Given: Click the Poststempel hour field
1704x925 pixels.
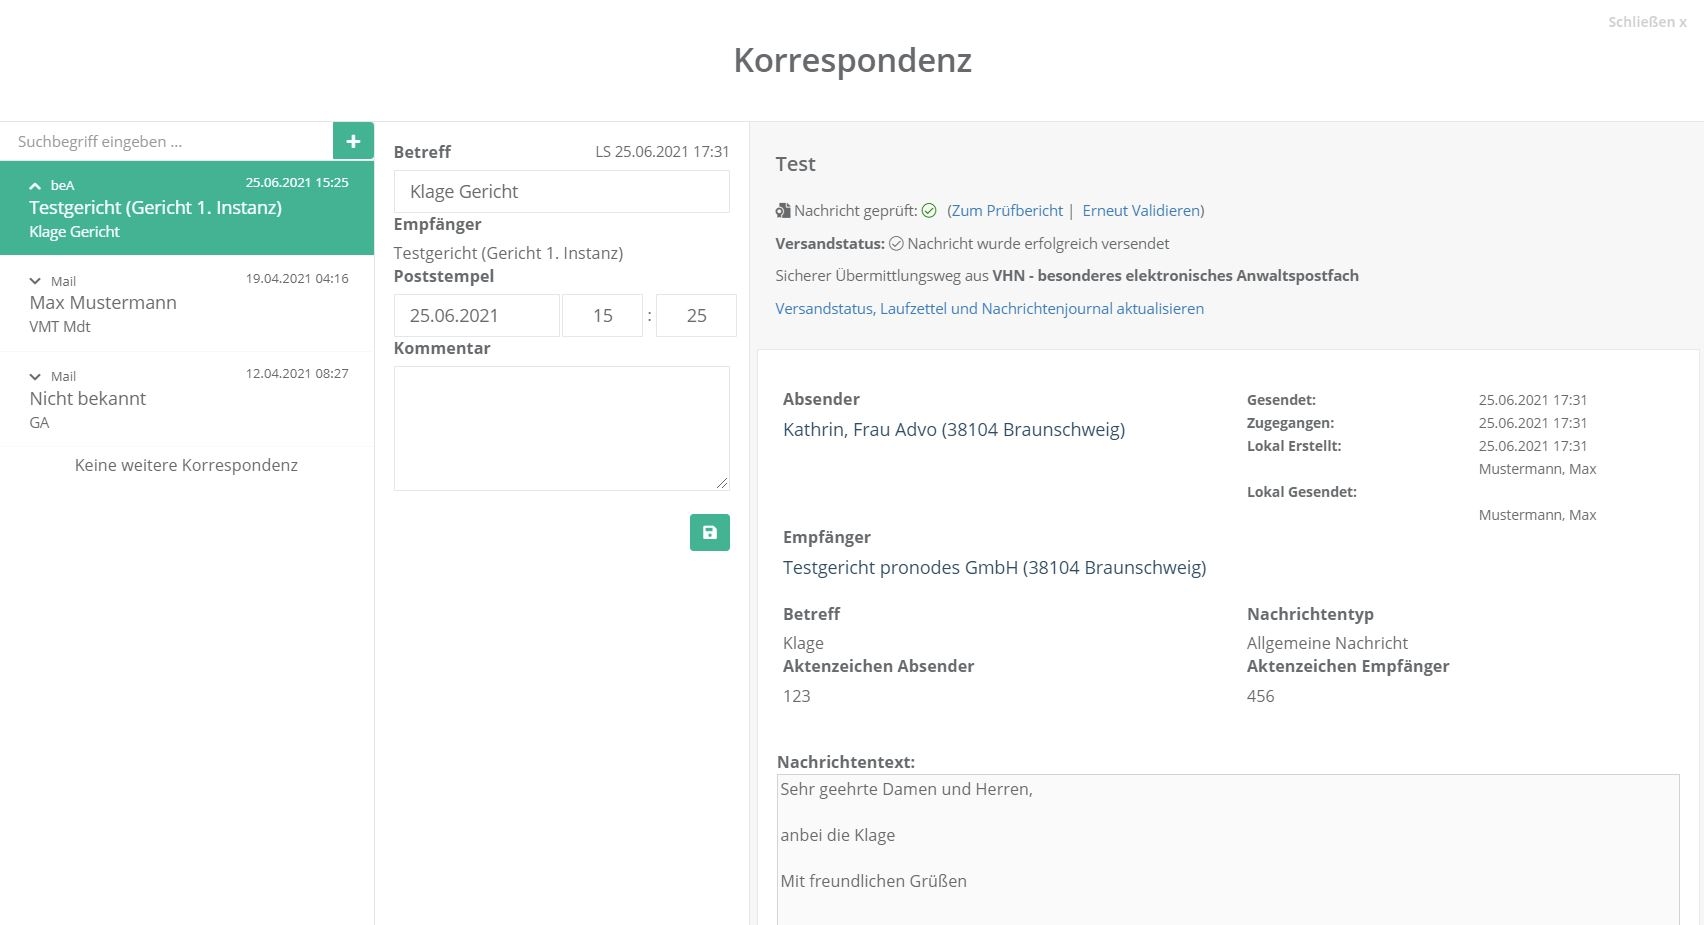Looking at the screenshot, I should (602, 316).
